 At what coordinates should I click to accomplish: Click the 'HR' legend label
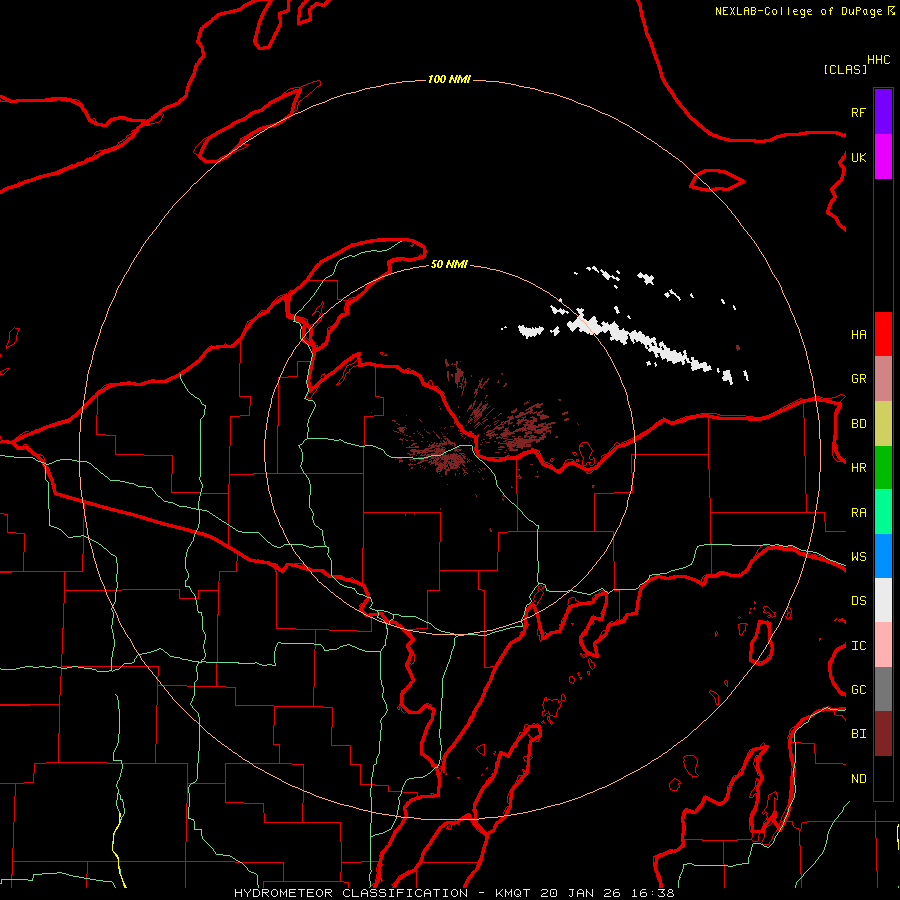click(x=858, y=468)
